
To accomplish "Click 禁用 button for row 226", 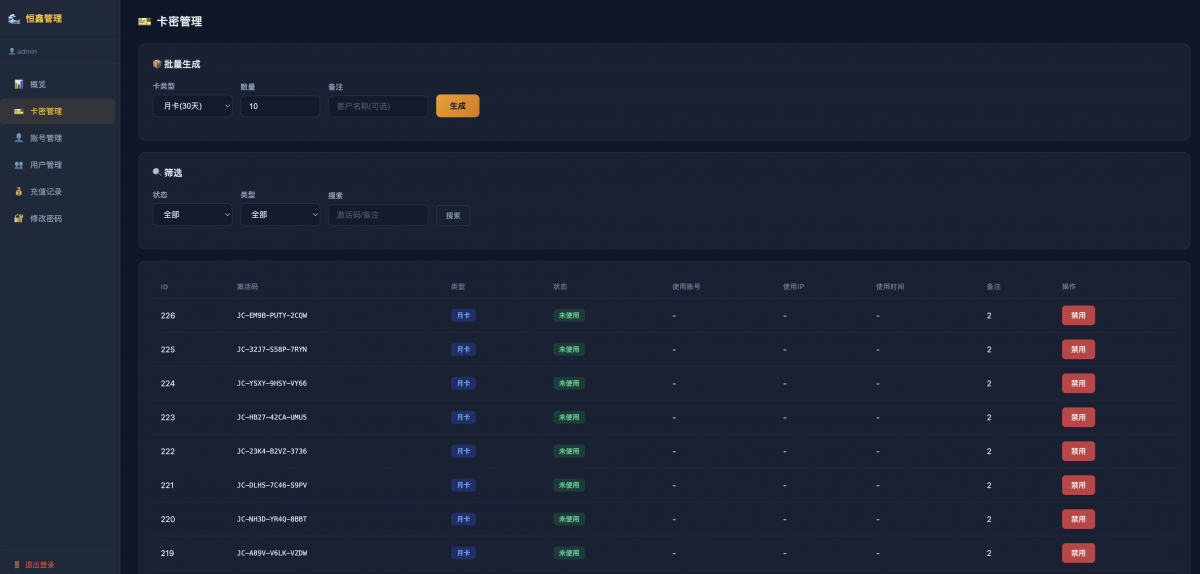I will pos(1078,316).
